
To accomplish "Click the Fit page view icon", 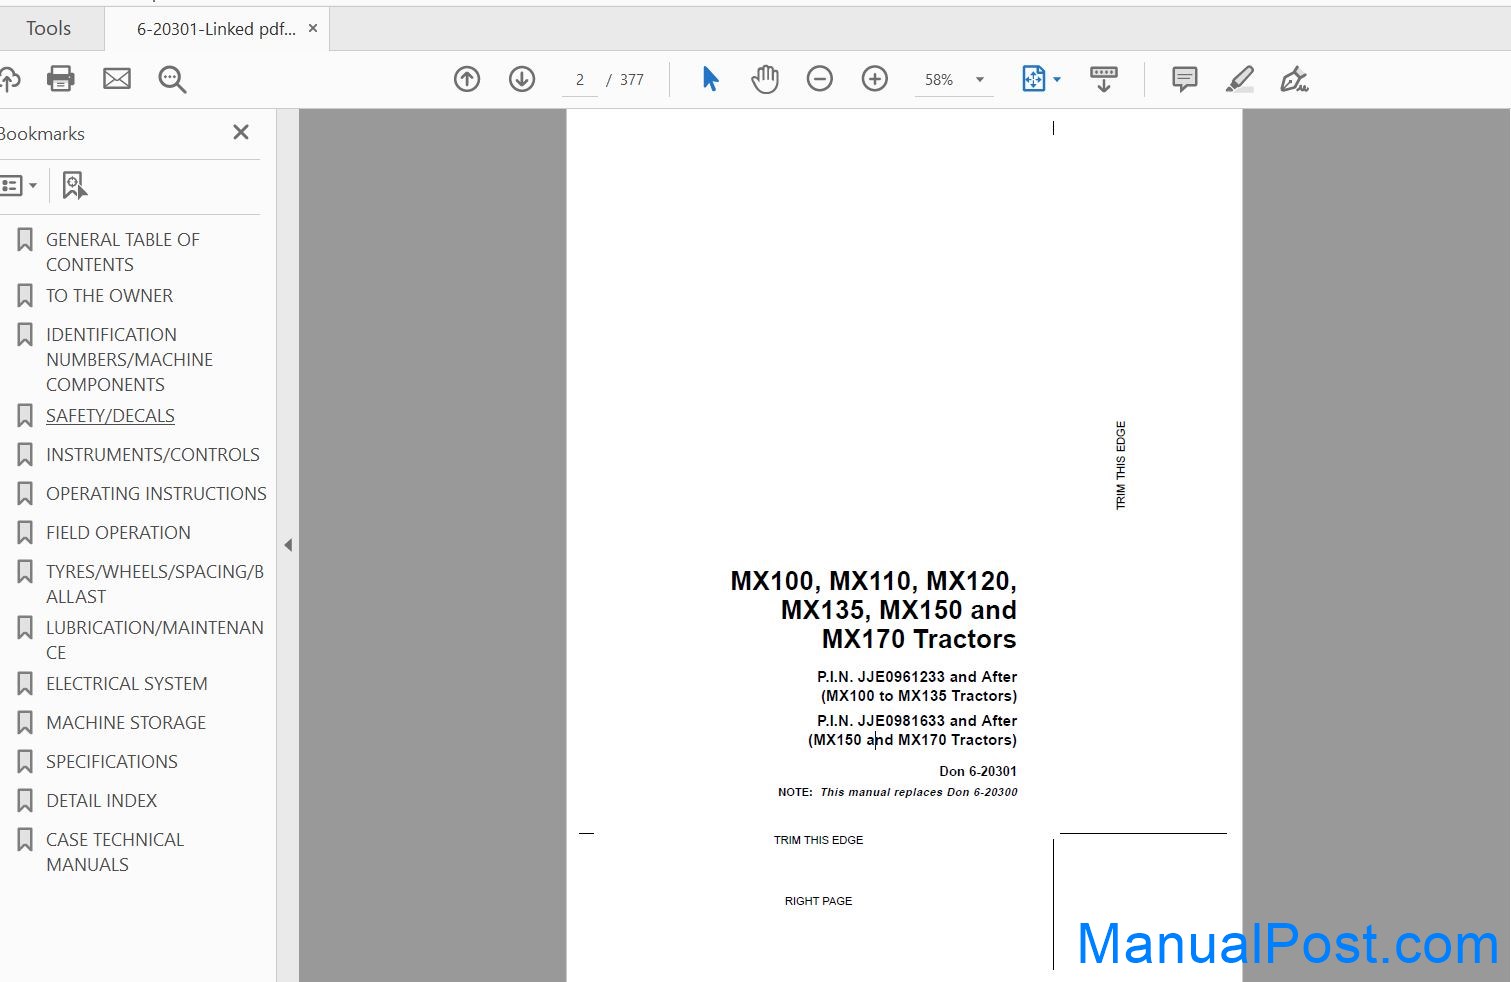I will (1033, 79).
